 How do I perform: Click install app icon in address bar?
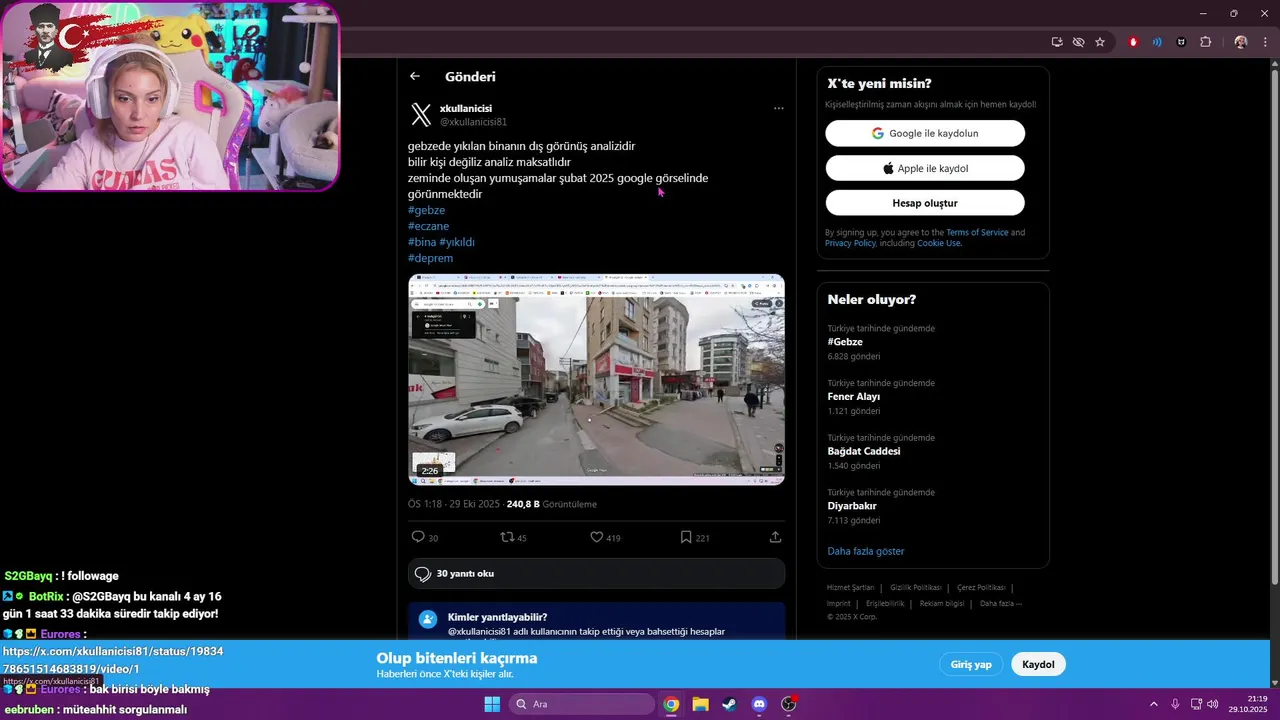point(1057,42)
